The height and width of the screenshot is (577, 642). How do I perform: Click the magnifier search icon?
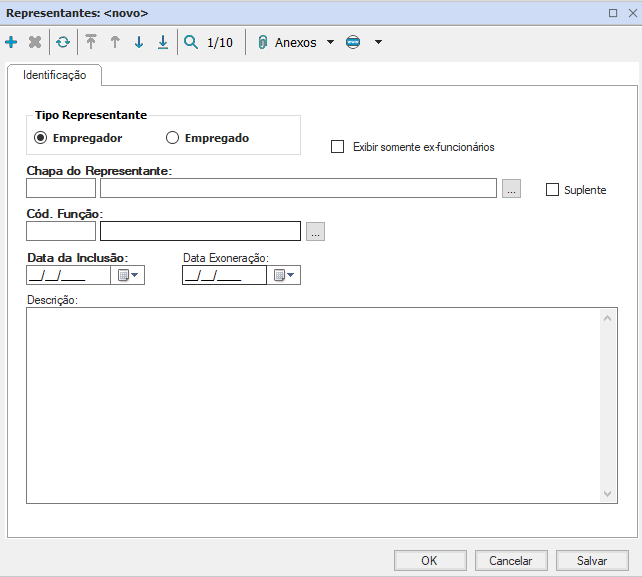tap(191, 43)
